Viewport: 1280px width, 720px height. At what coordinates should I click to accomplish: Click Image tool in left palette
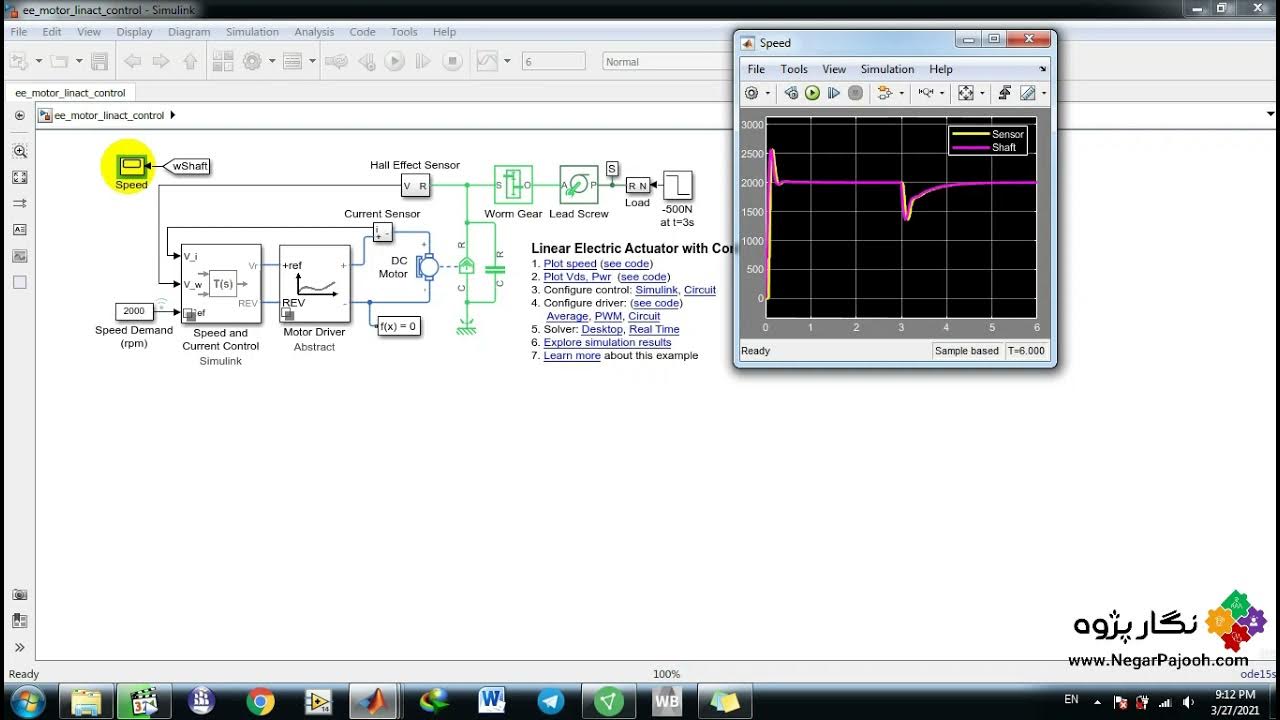point(19,255)
